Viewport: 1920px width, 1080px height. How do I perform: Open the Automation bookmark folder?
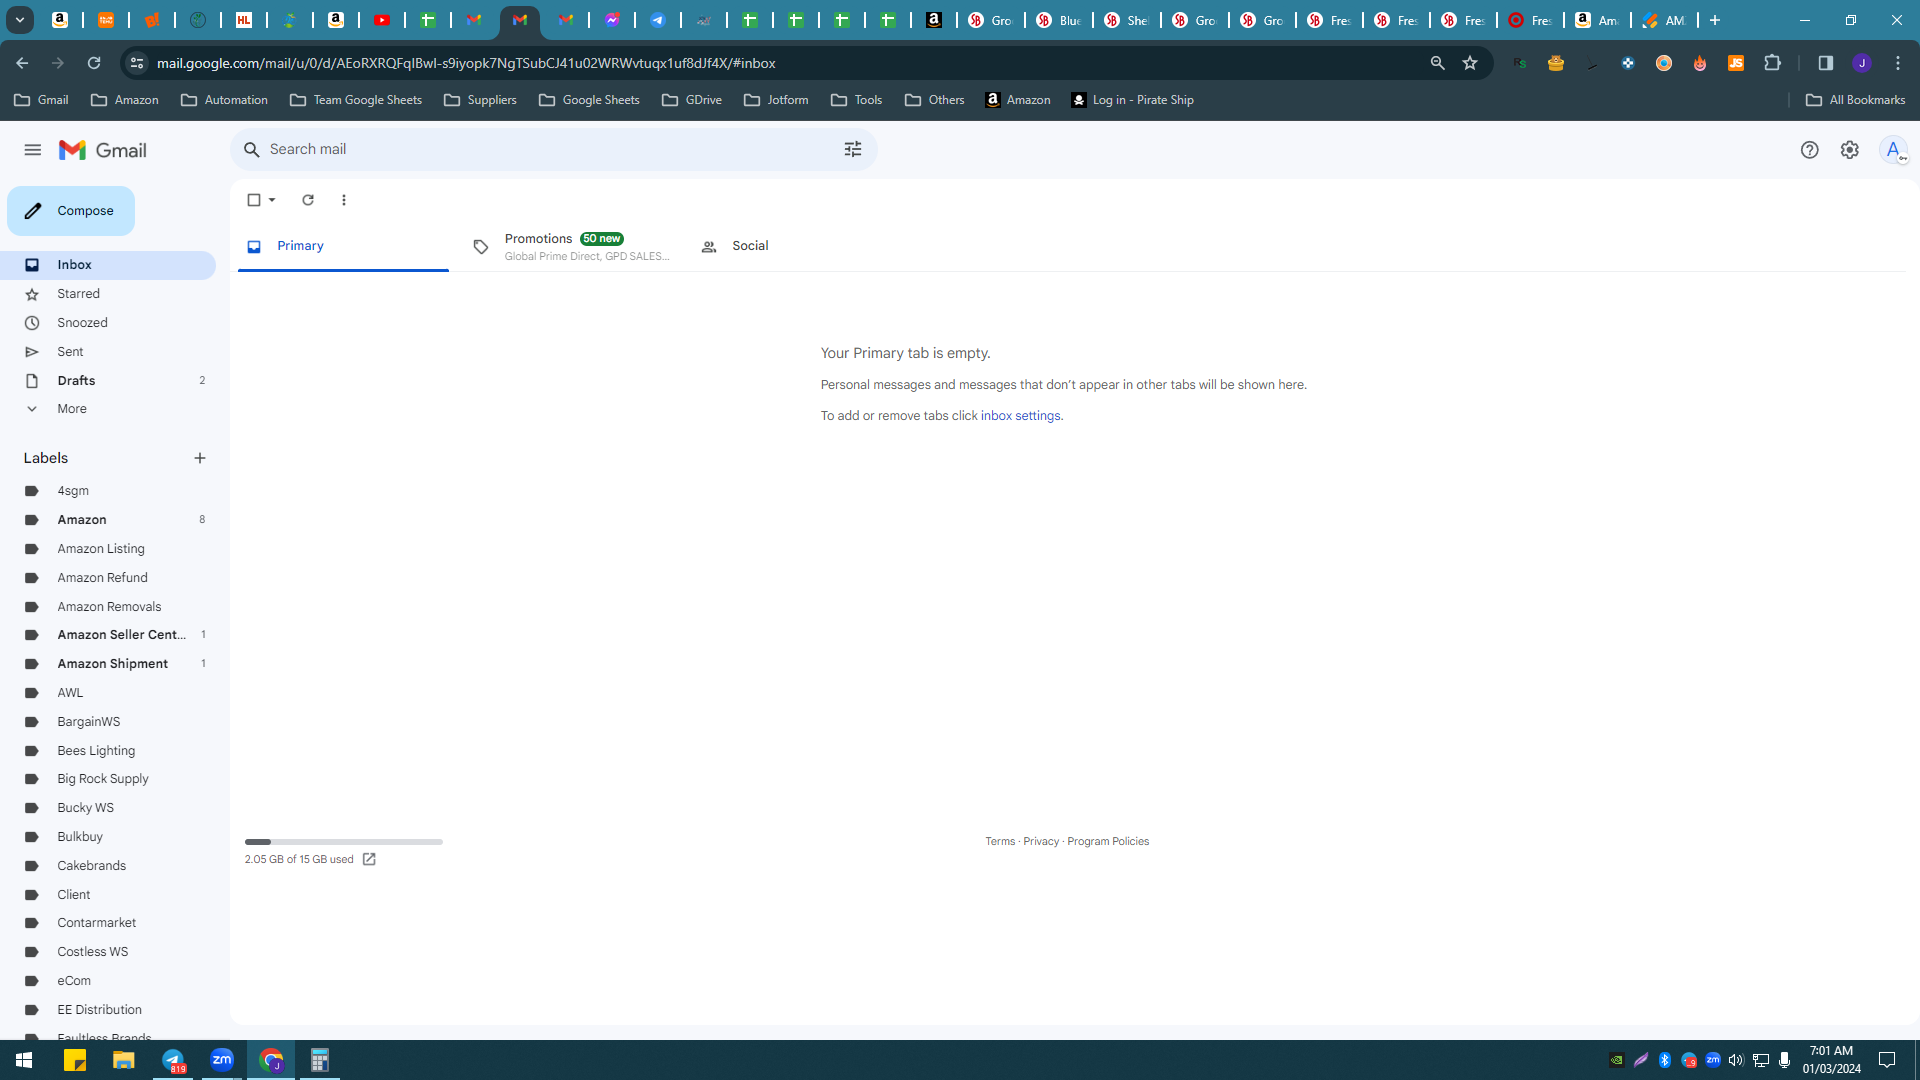224,100
